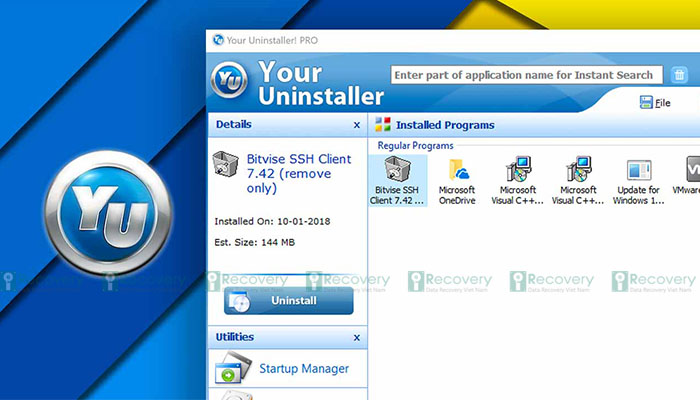
Task: Click the trash icon beside search box
Action: [679, 75]
